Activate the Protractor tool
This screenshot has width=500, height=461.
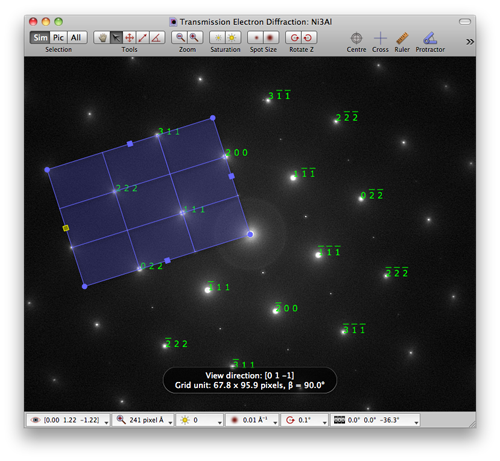click(430, 42)
